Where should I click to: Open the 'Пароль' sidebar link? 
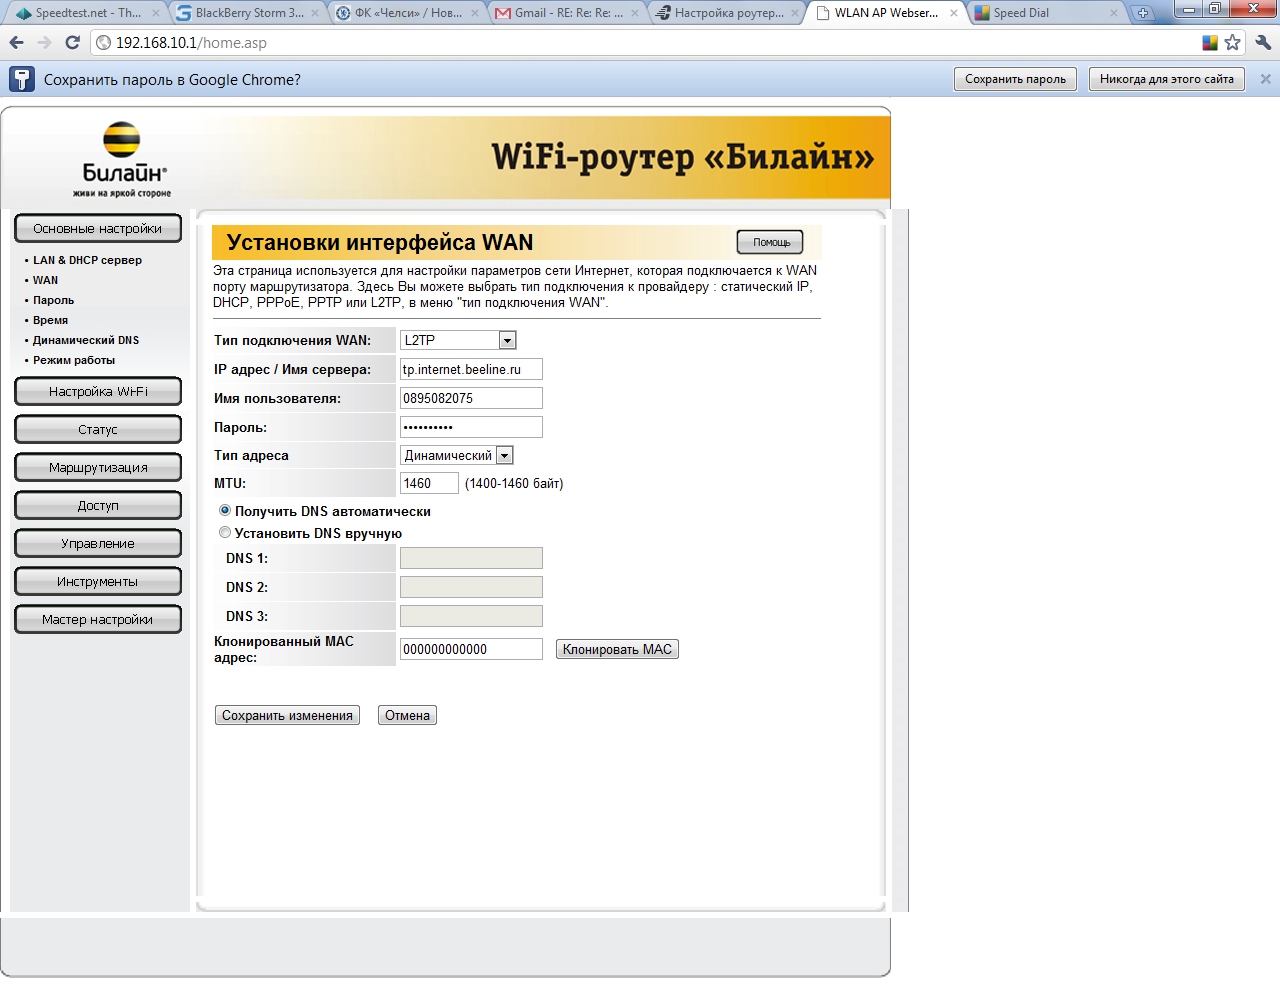[53, 300]
